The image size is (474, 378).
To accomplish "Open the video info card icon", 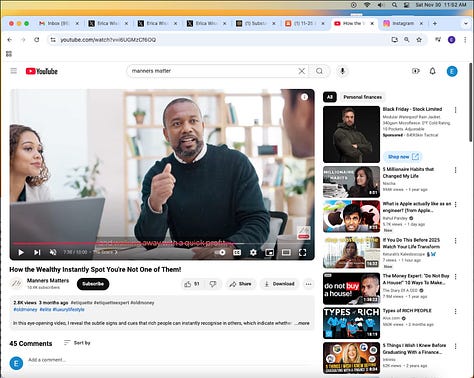I will 304,97.
